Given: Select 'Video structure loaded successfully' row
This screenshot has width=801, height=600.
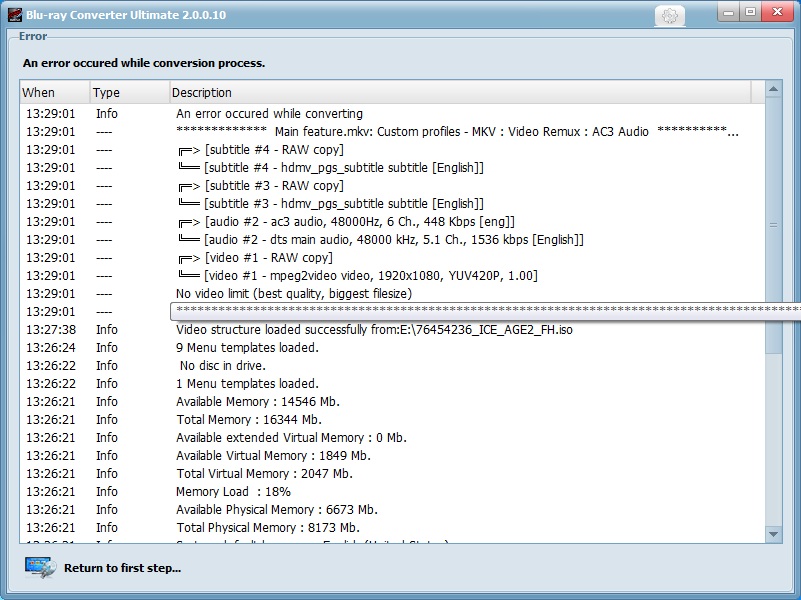Looking at the screenshot, I should (392, 329).
